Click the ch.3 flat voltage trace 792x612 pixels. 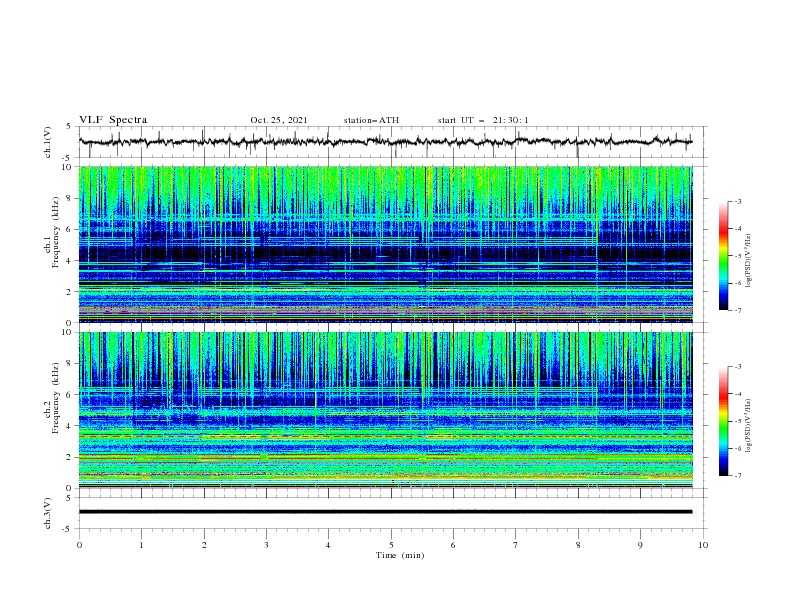coord(385,512)
